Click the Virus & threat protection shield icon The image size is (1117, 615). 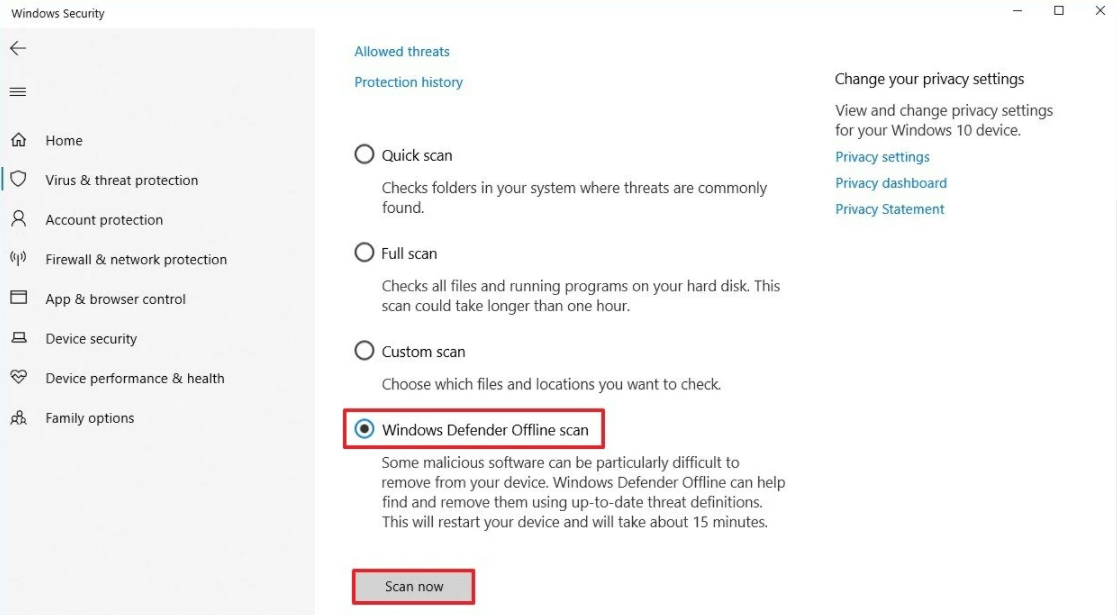click(19, 179)
